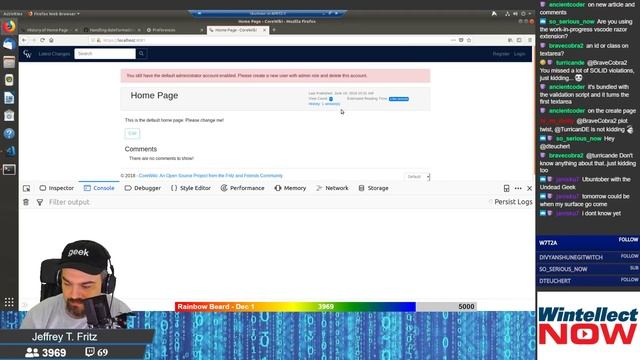
Task: Open the Help icon in the dock
Action: [x=9, y=133]
